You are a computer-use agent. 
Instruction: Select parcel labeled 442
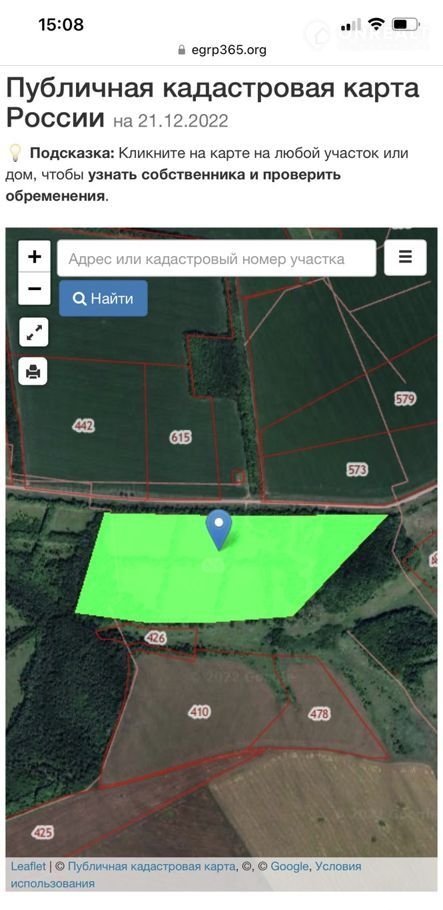point(84,425)
